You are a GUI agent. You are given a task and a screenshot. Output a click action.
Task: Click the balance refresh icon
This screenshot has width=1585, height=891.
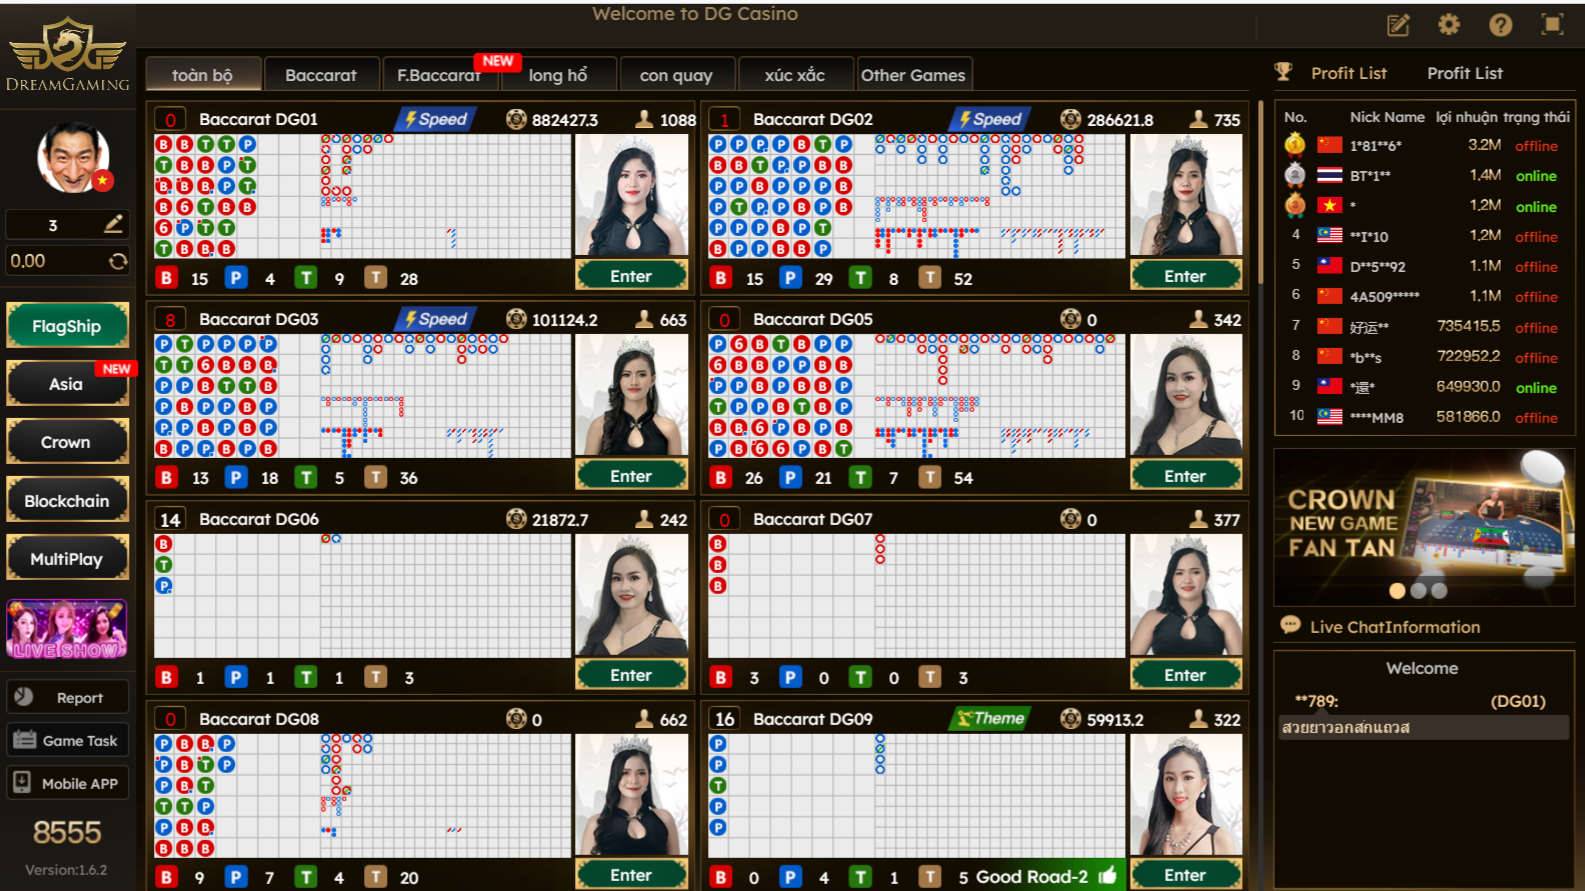(118, 261)
